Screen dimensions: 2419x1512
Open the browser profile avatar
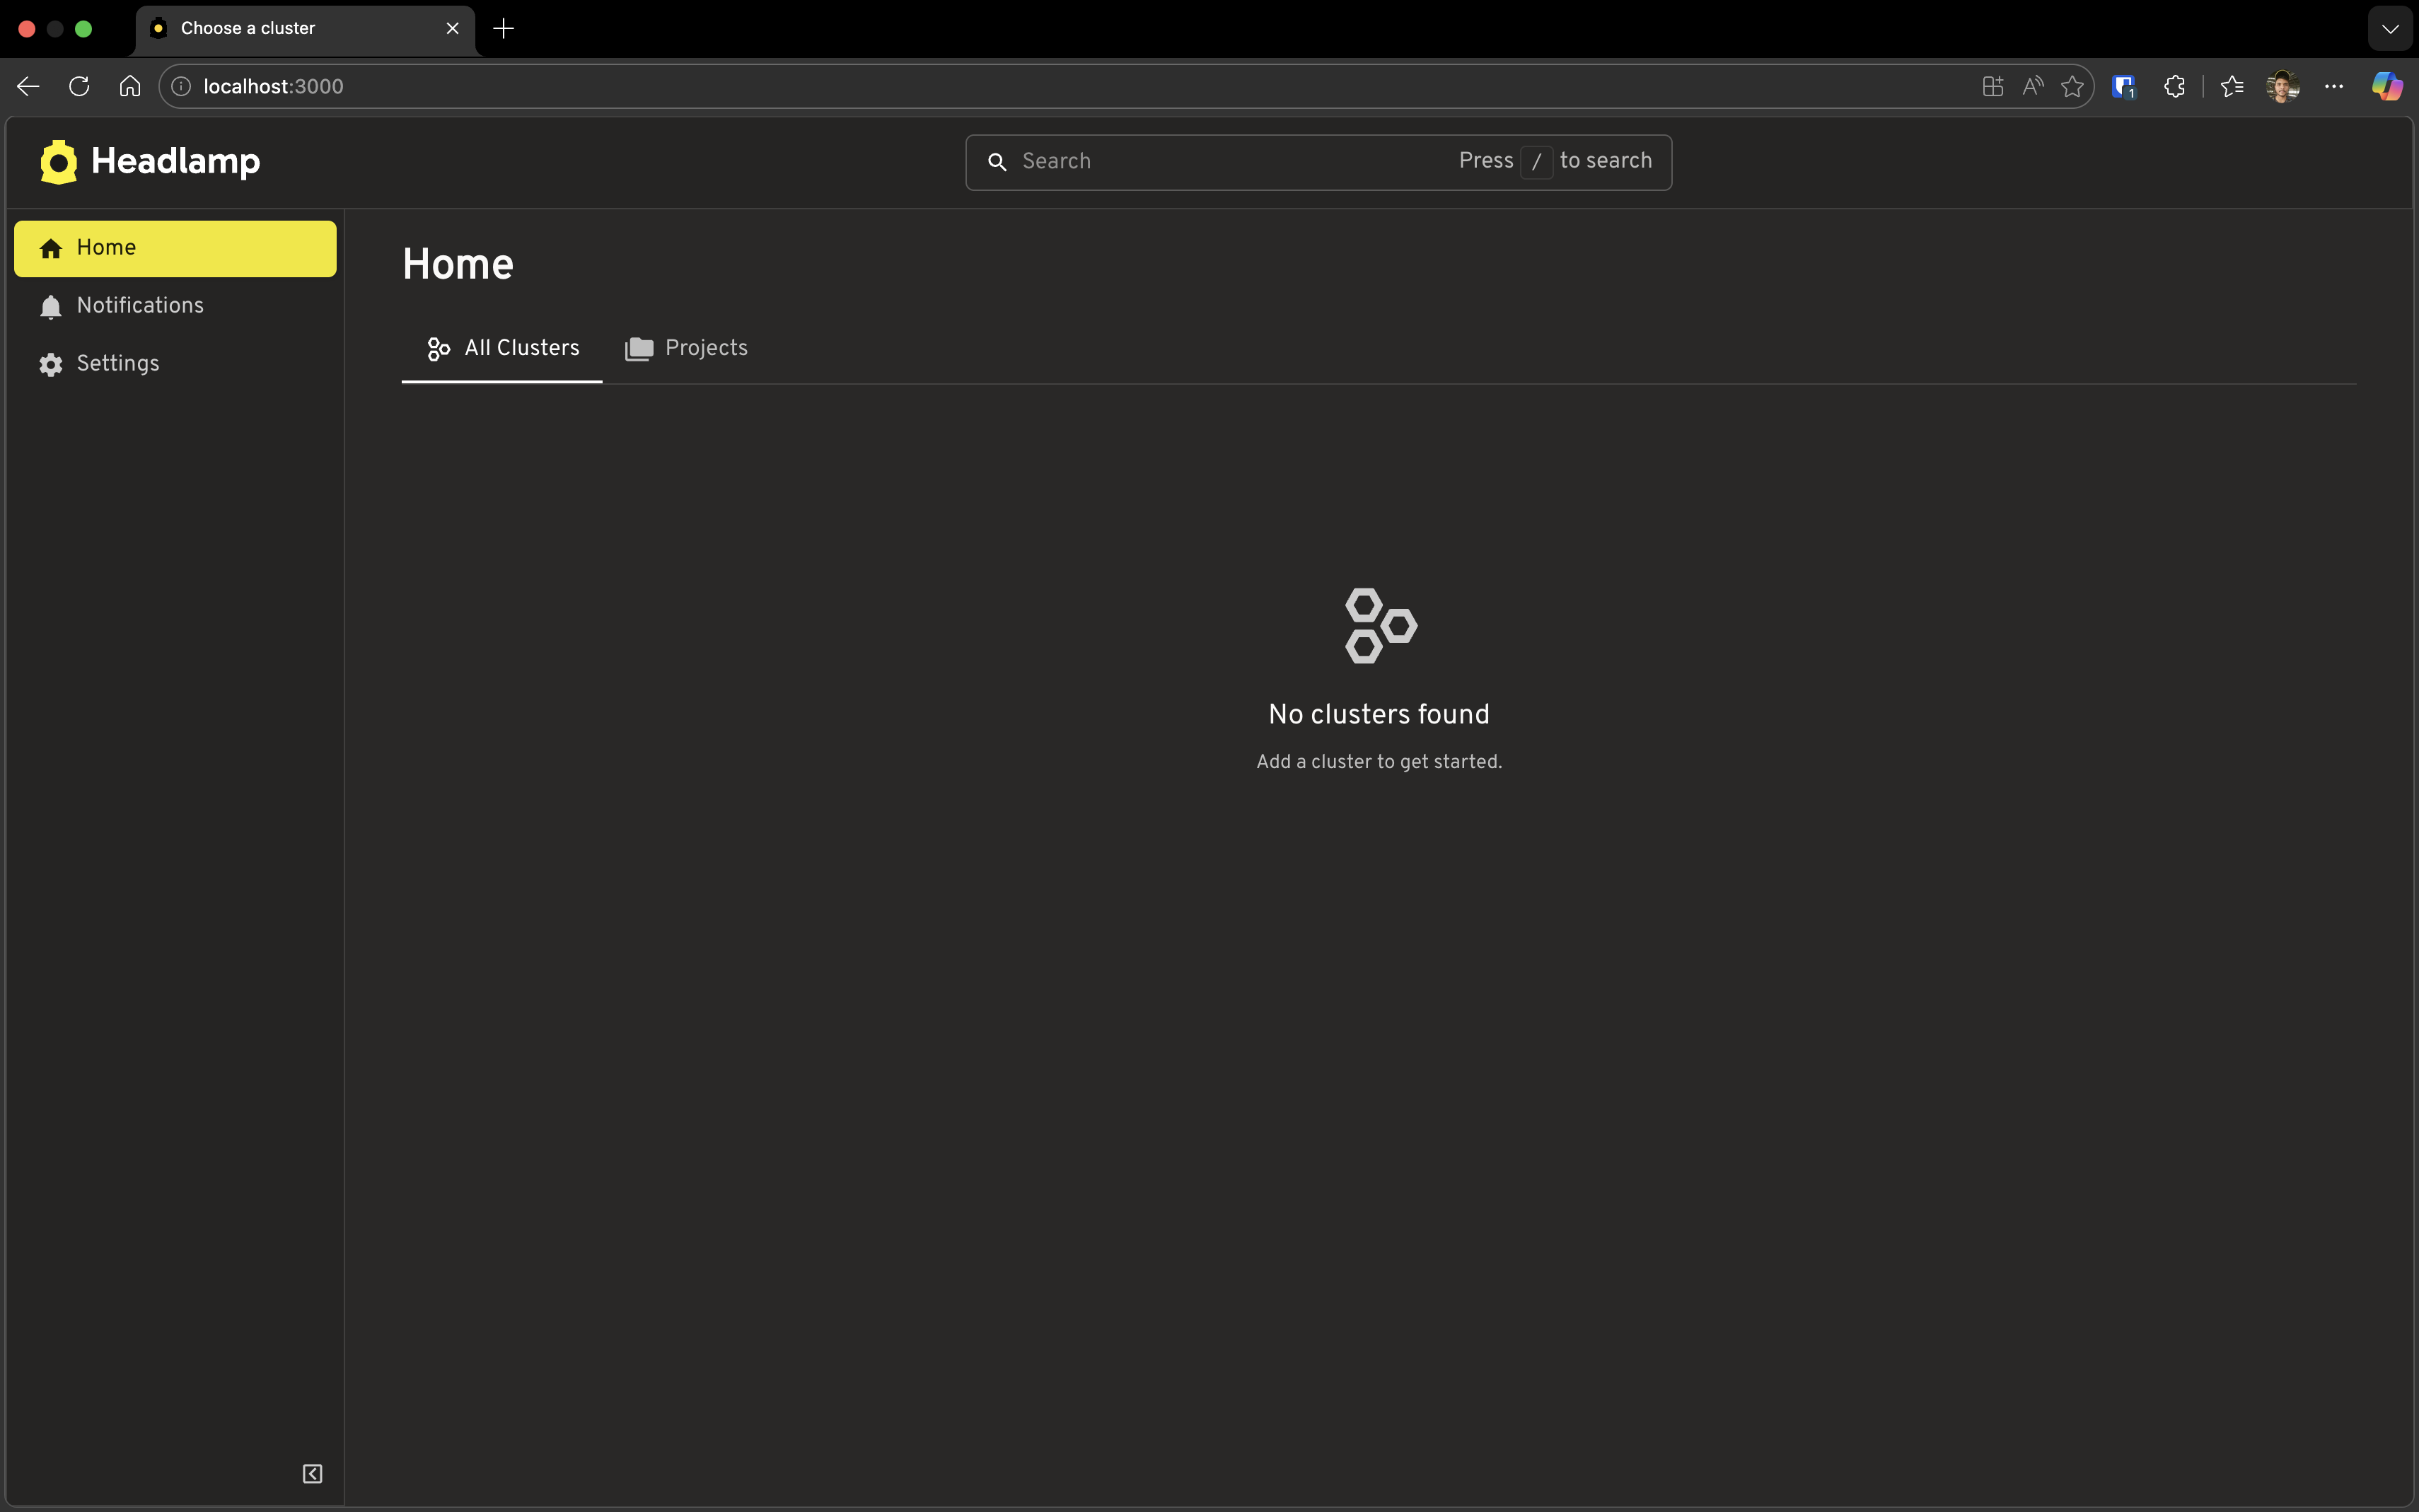tap(2283, 86)
